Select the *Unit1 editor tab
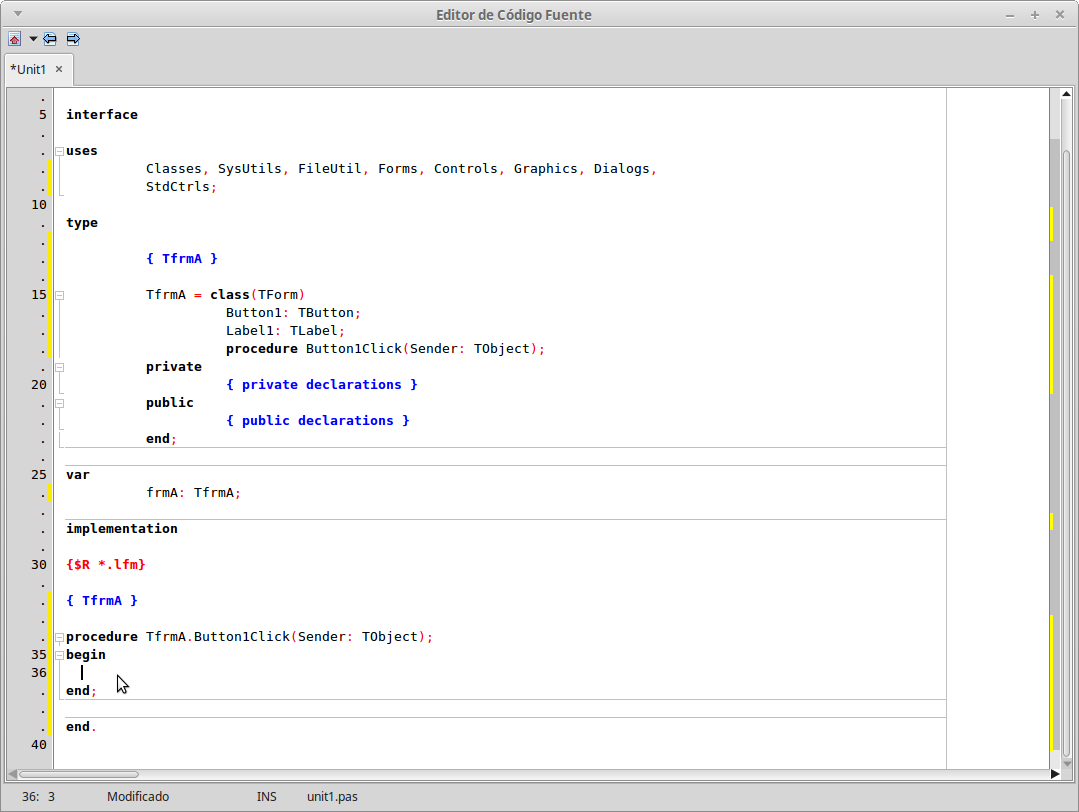 click(x=30, y=69)
